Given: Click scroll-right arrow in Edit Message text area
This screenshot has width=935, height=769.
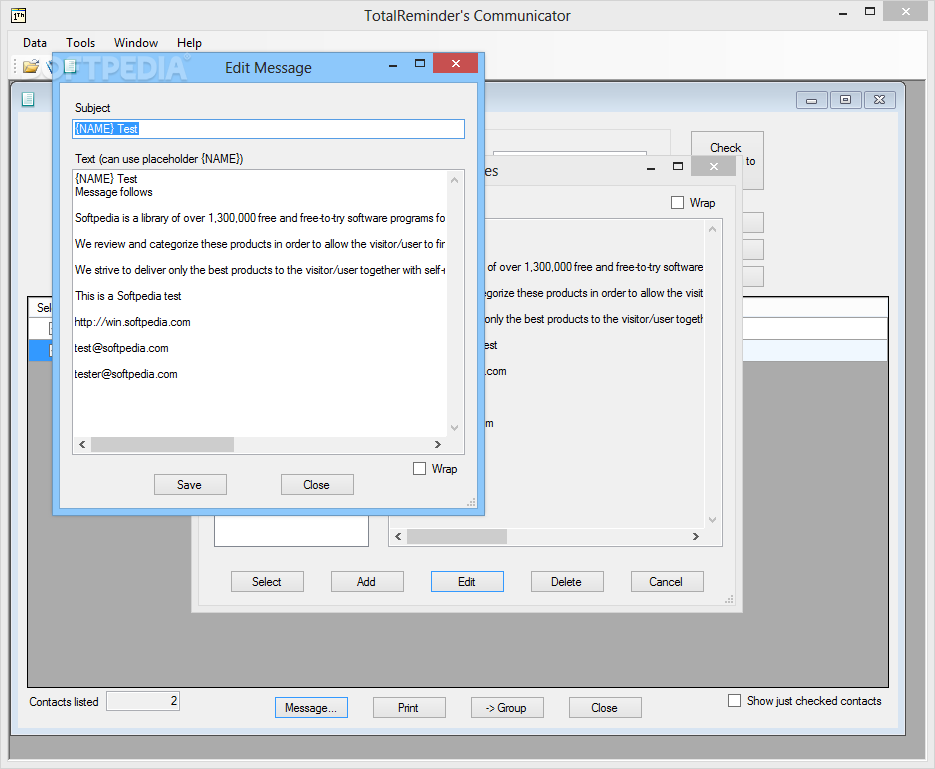Looking at the screenshot, I should (438, 445).
